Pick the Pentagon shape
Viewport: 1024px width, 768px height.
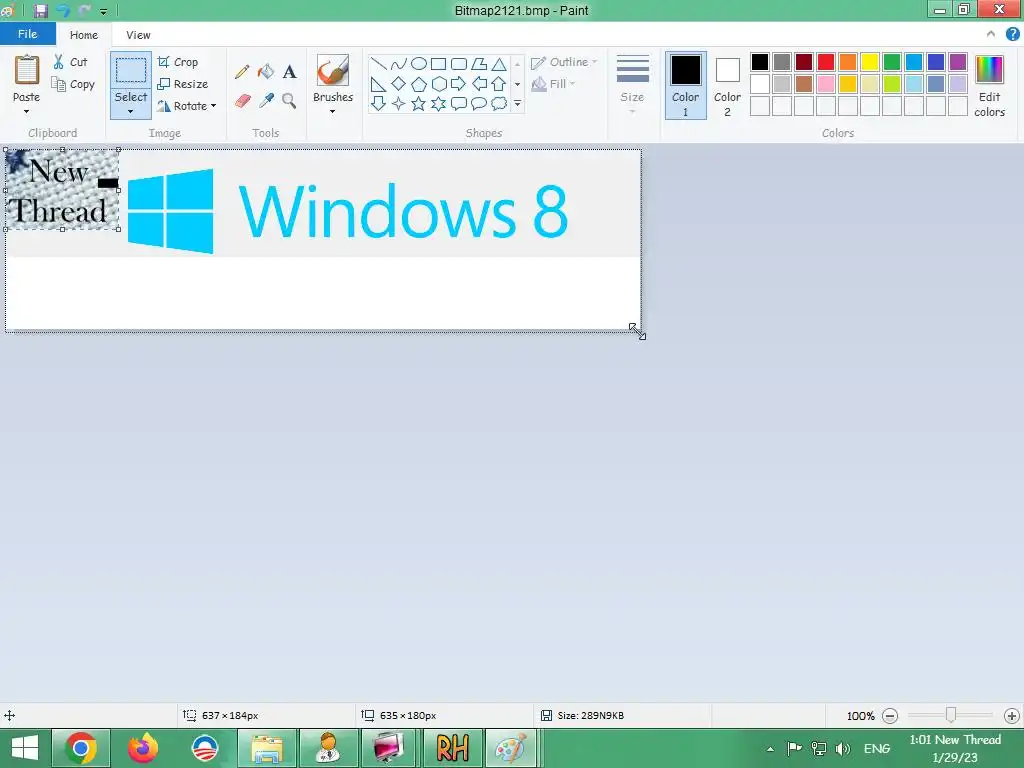click(419, 84)
